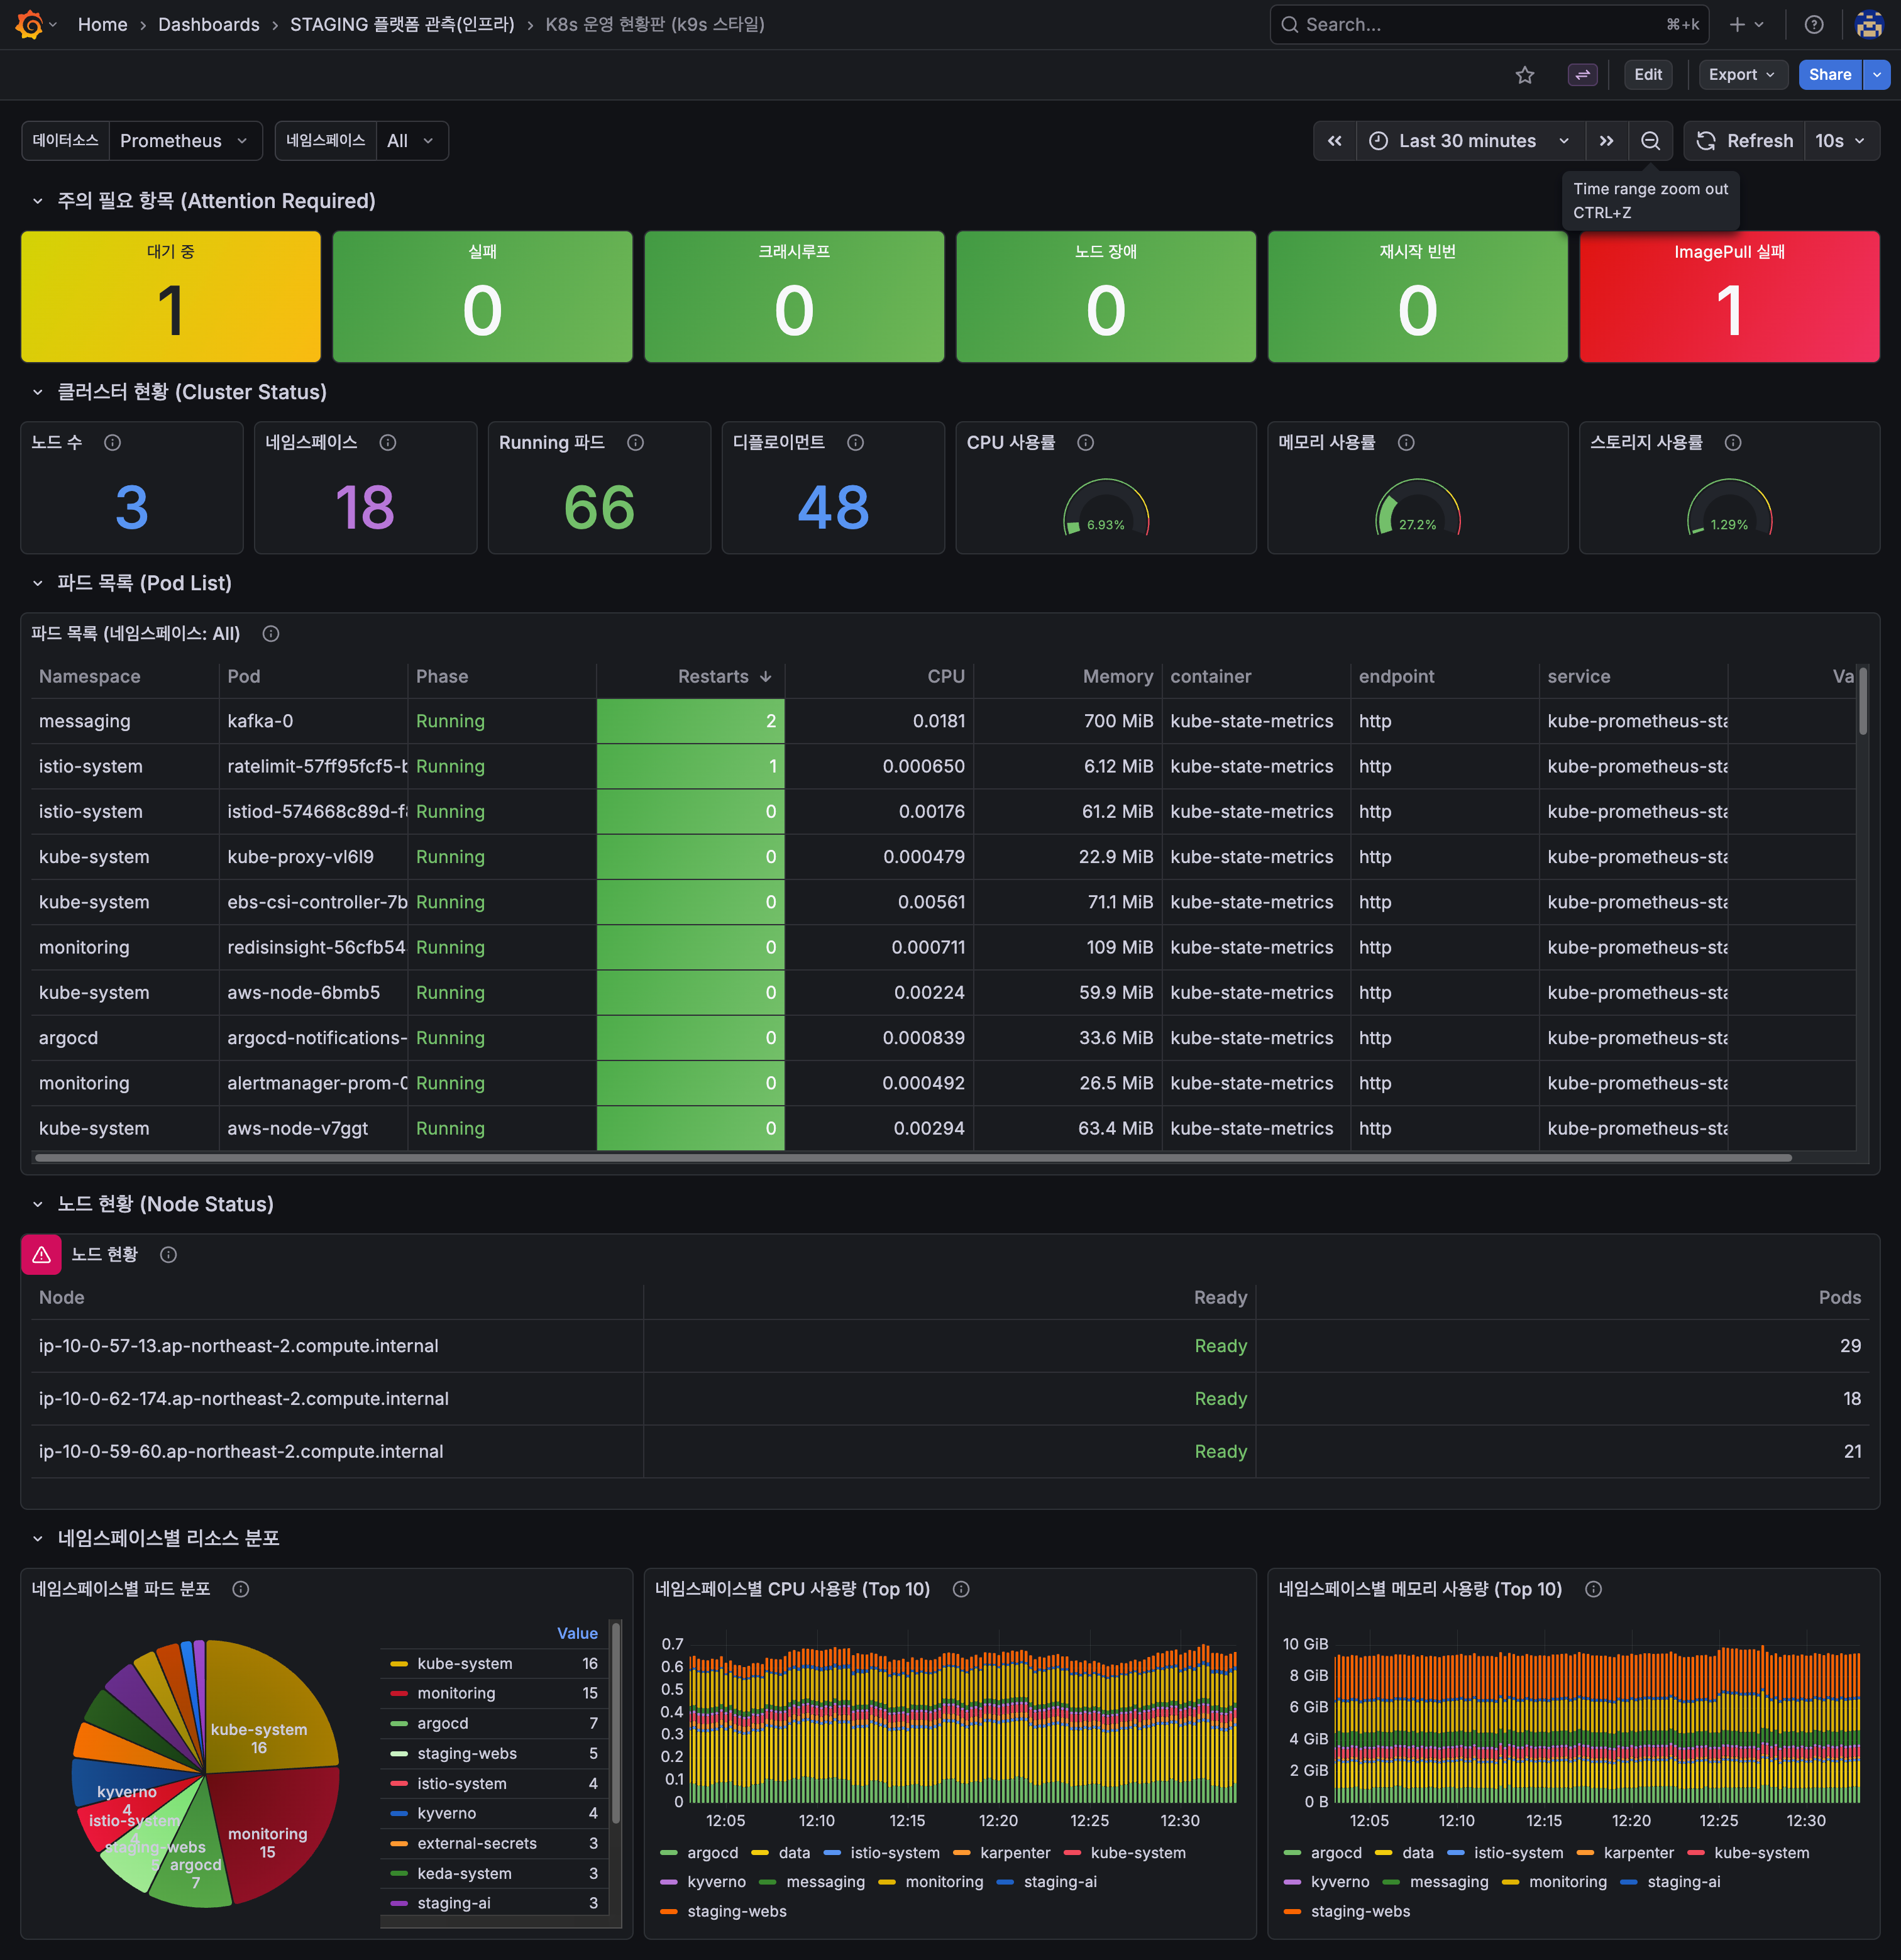Click the blue Share button
Image resolution: width=1901 pixels, height=1960 pixels.
pos(1829,75)
